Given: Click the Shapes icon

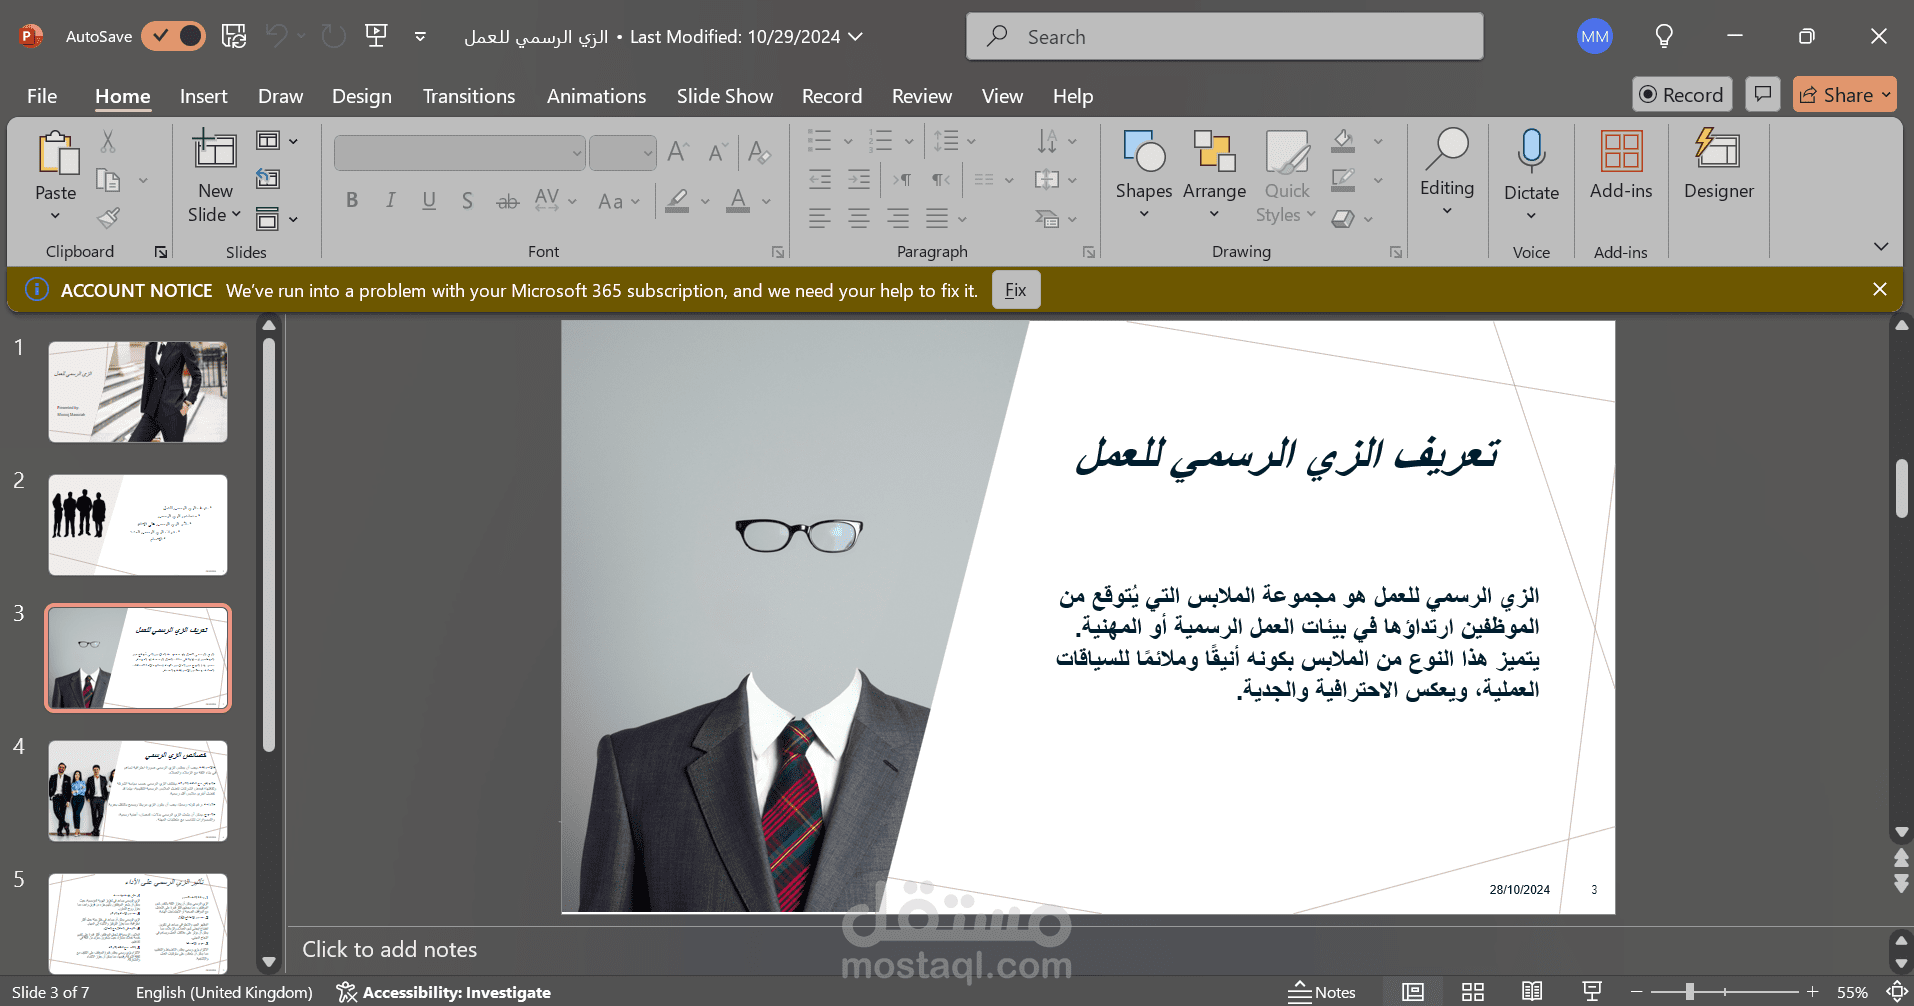Looking at the screenshot, I should click(1144, 151).
